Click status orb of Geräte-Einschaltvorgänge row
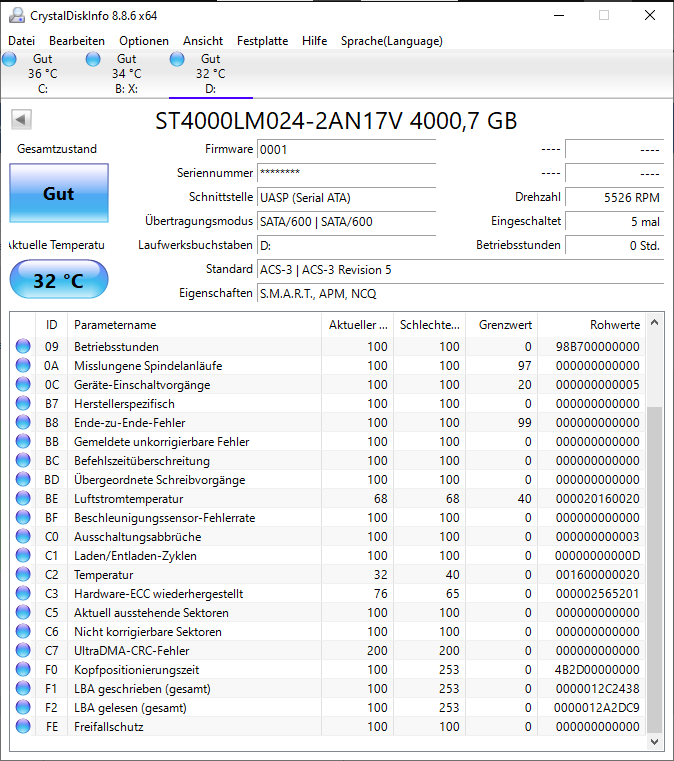Screen dimensions: 674x761 pyautogui.click(x=23, y=384)
